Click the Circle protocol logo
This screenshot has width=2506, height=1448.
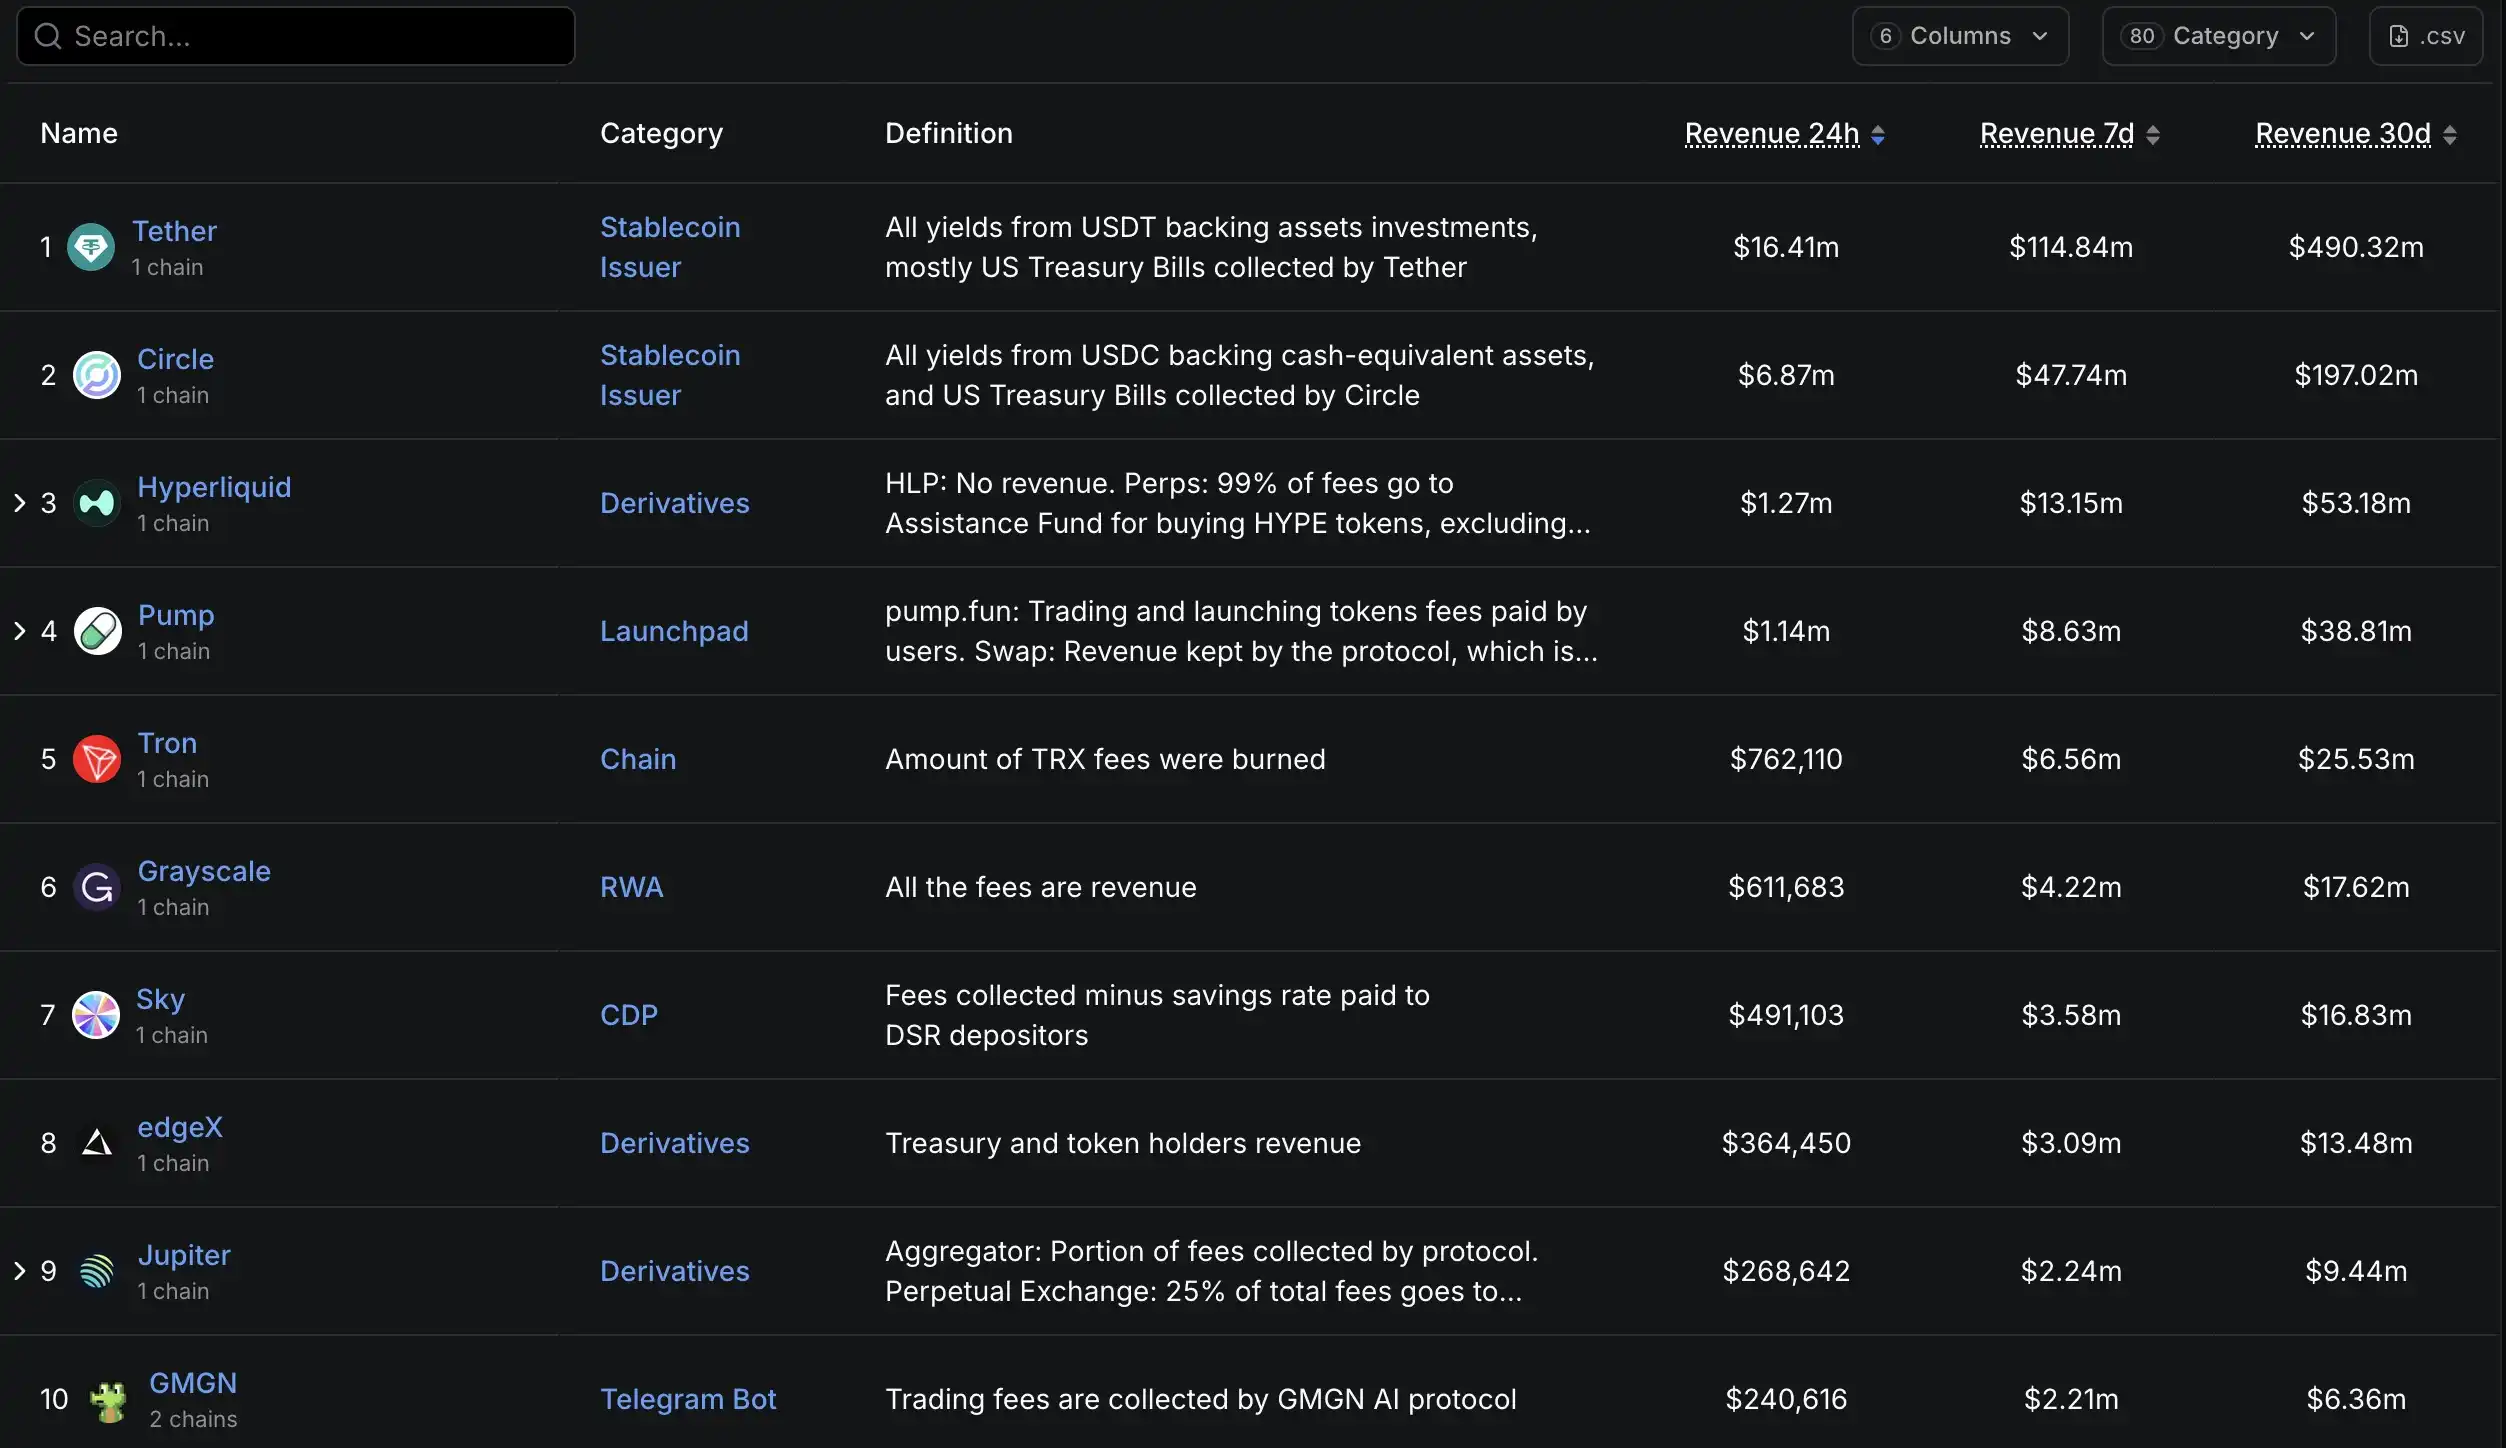(96, 375)
